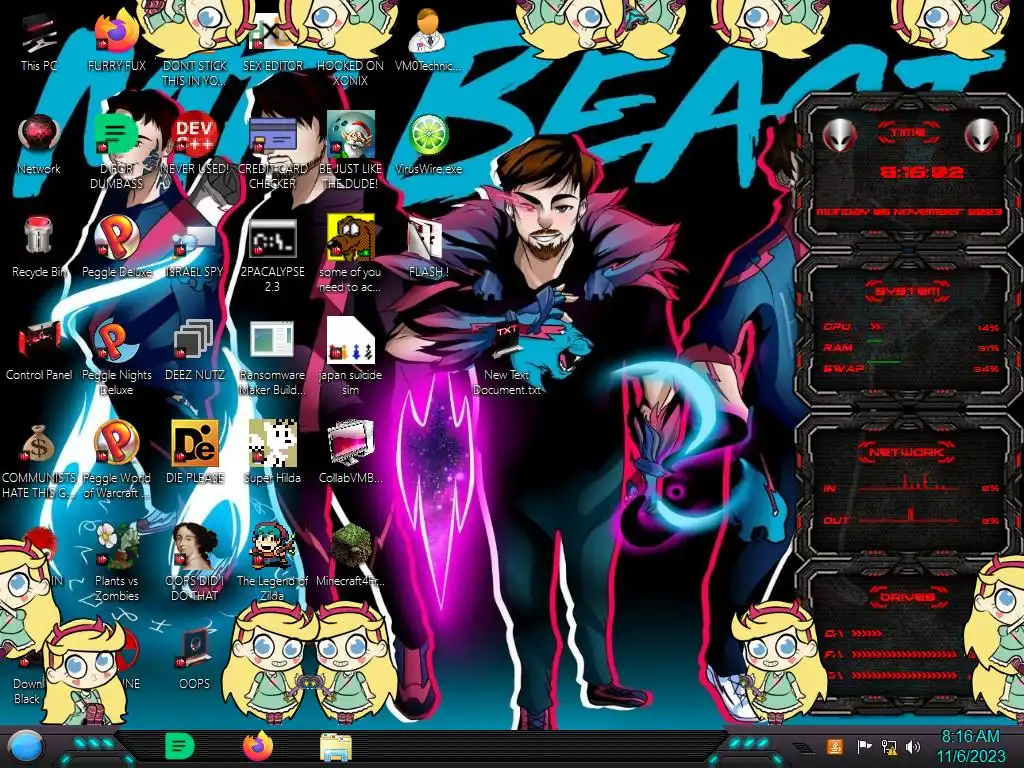Click the Java tray icon
This screenshot has height=768, width=1024.
(835, 746)
